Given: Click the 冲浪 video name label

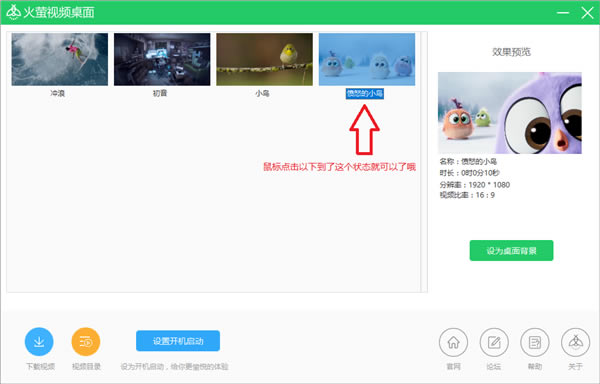Looking at the screenshot, I should click(x=57, y=93).
